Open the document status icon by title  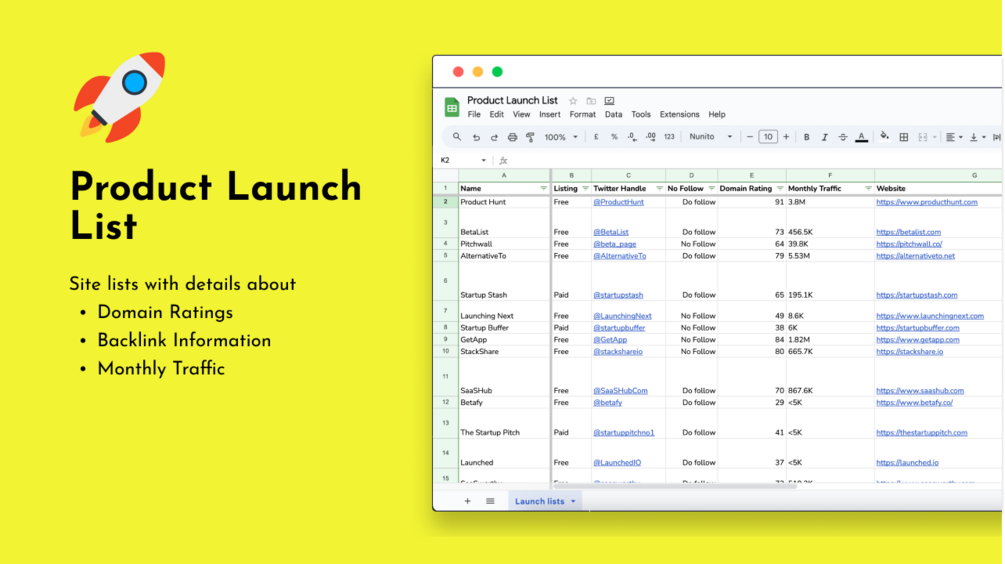610,101
